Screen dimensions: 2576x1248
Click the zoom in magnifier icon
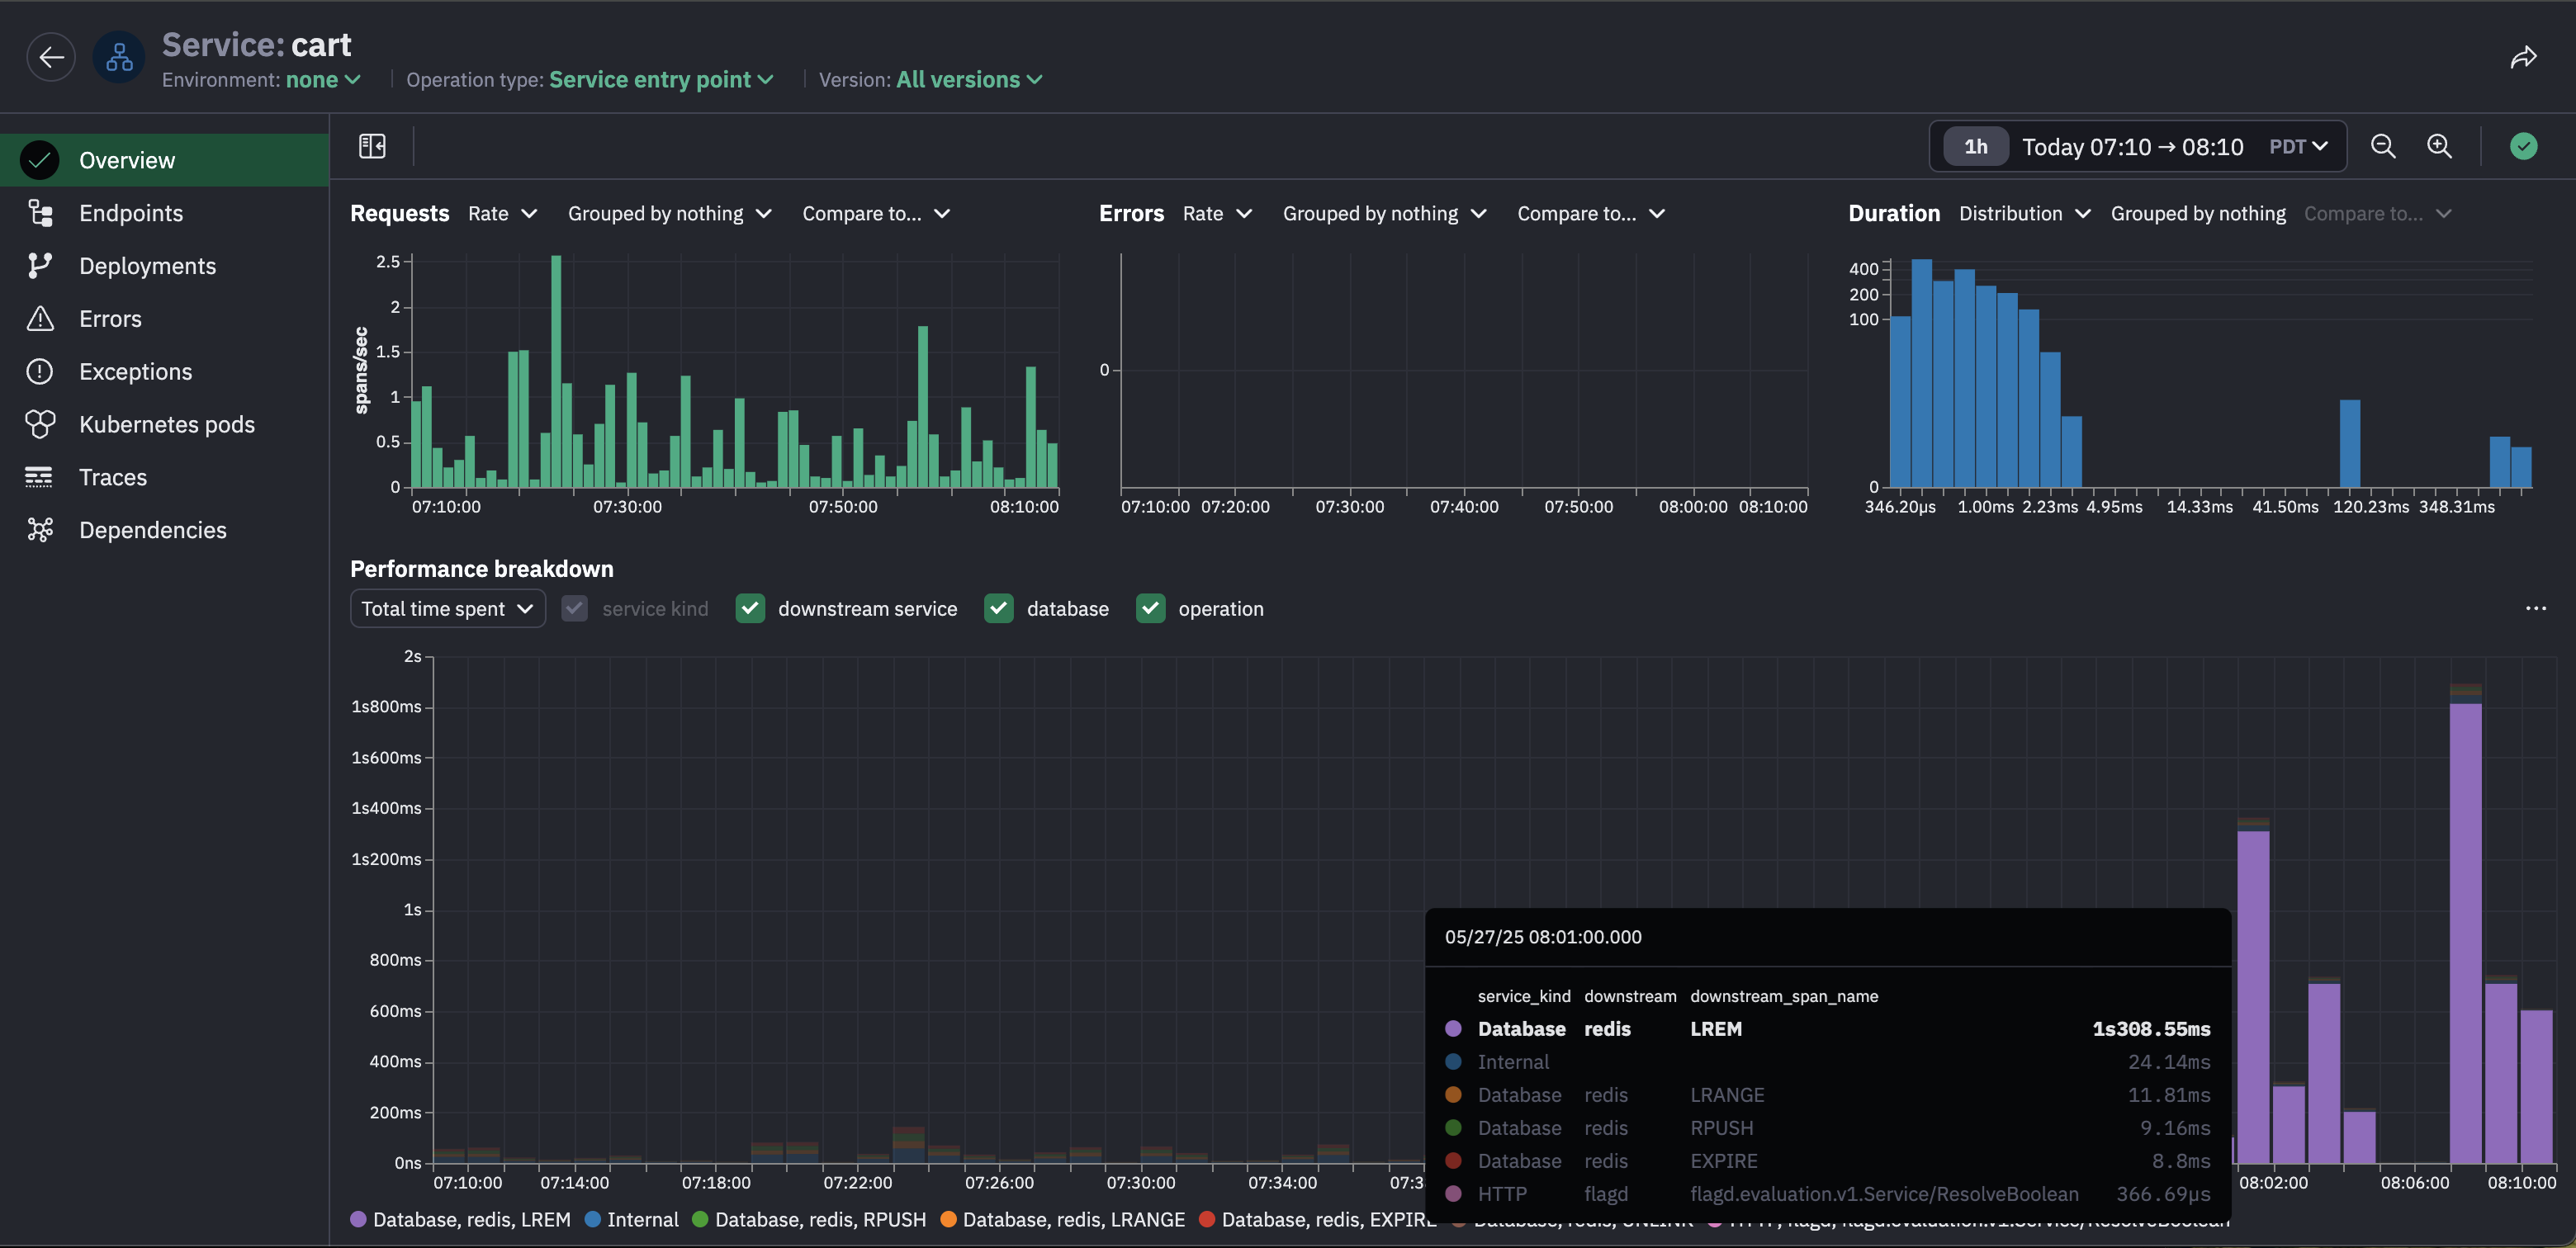click(2439, 146)
